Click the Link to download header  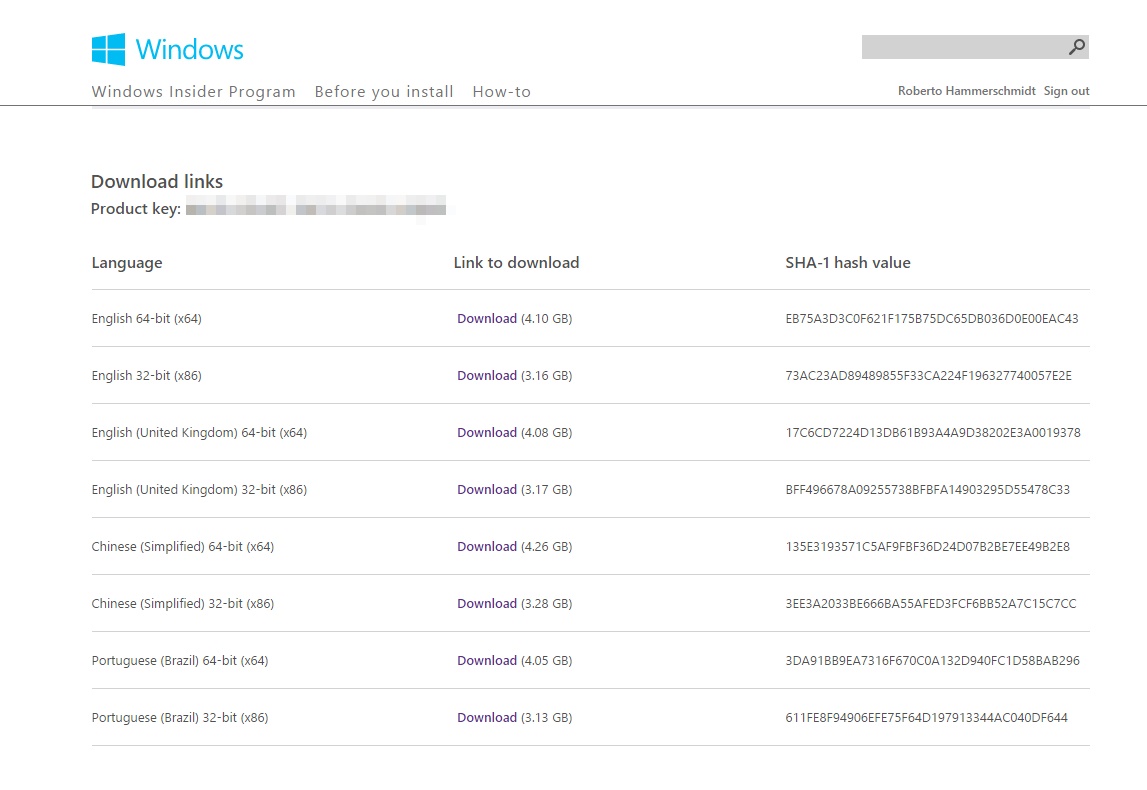[516, 263]
